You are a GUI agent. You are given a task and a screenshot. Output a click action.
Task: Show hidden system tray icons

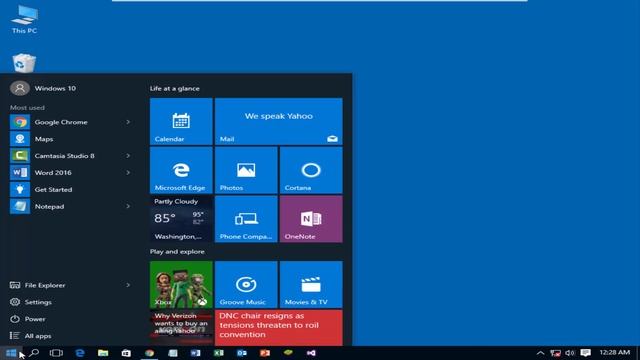pyautogui.click(x=540, y=353)
